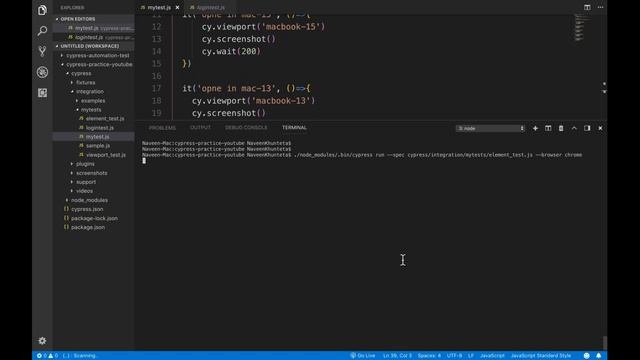Screen dimensions: 640x360
Task: Open the Explorer view icon
Action: click(x=42, y=10)
